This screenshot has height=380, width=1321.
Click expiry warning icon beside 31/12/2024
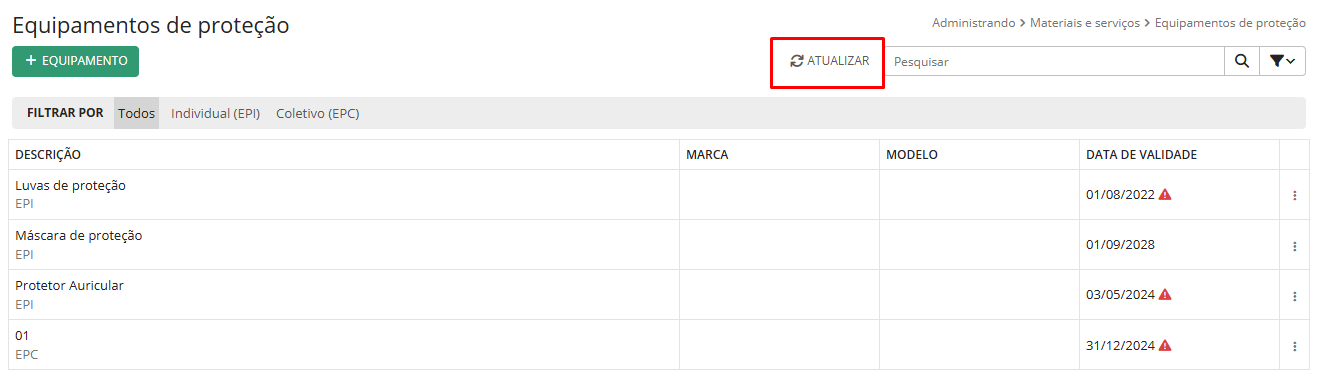(x=1165, y=345)
